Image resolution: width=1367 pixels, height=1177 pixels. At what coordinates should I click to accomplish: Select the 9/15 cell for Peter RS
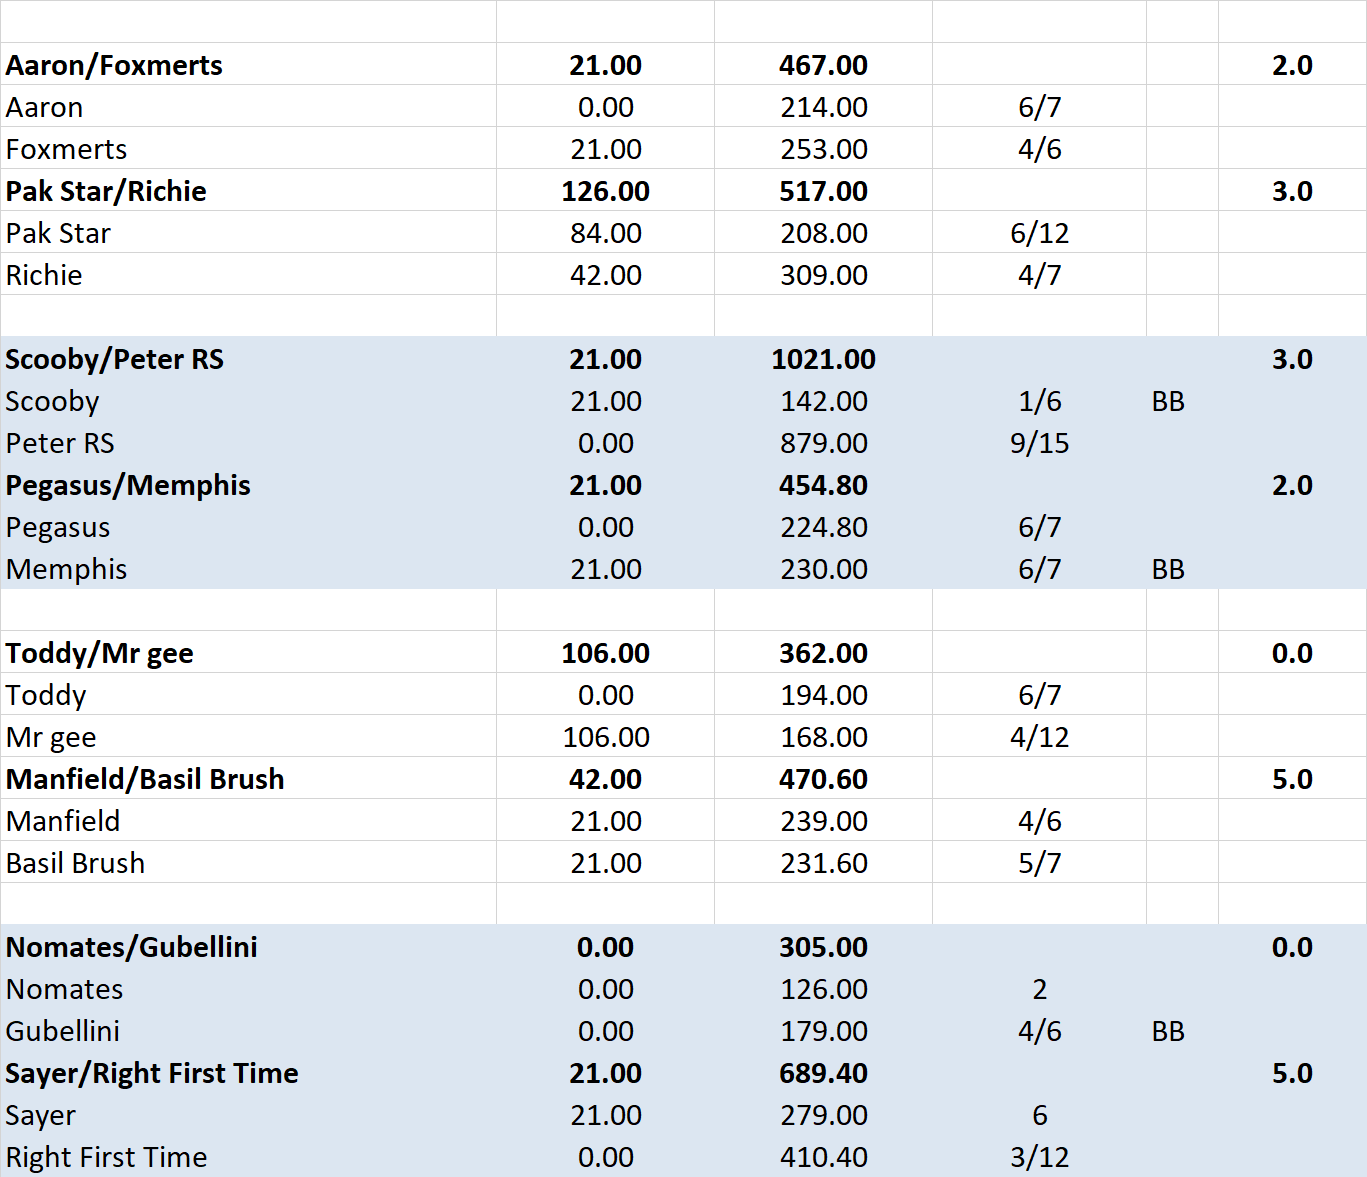point(1039,443)
